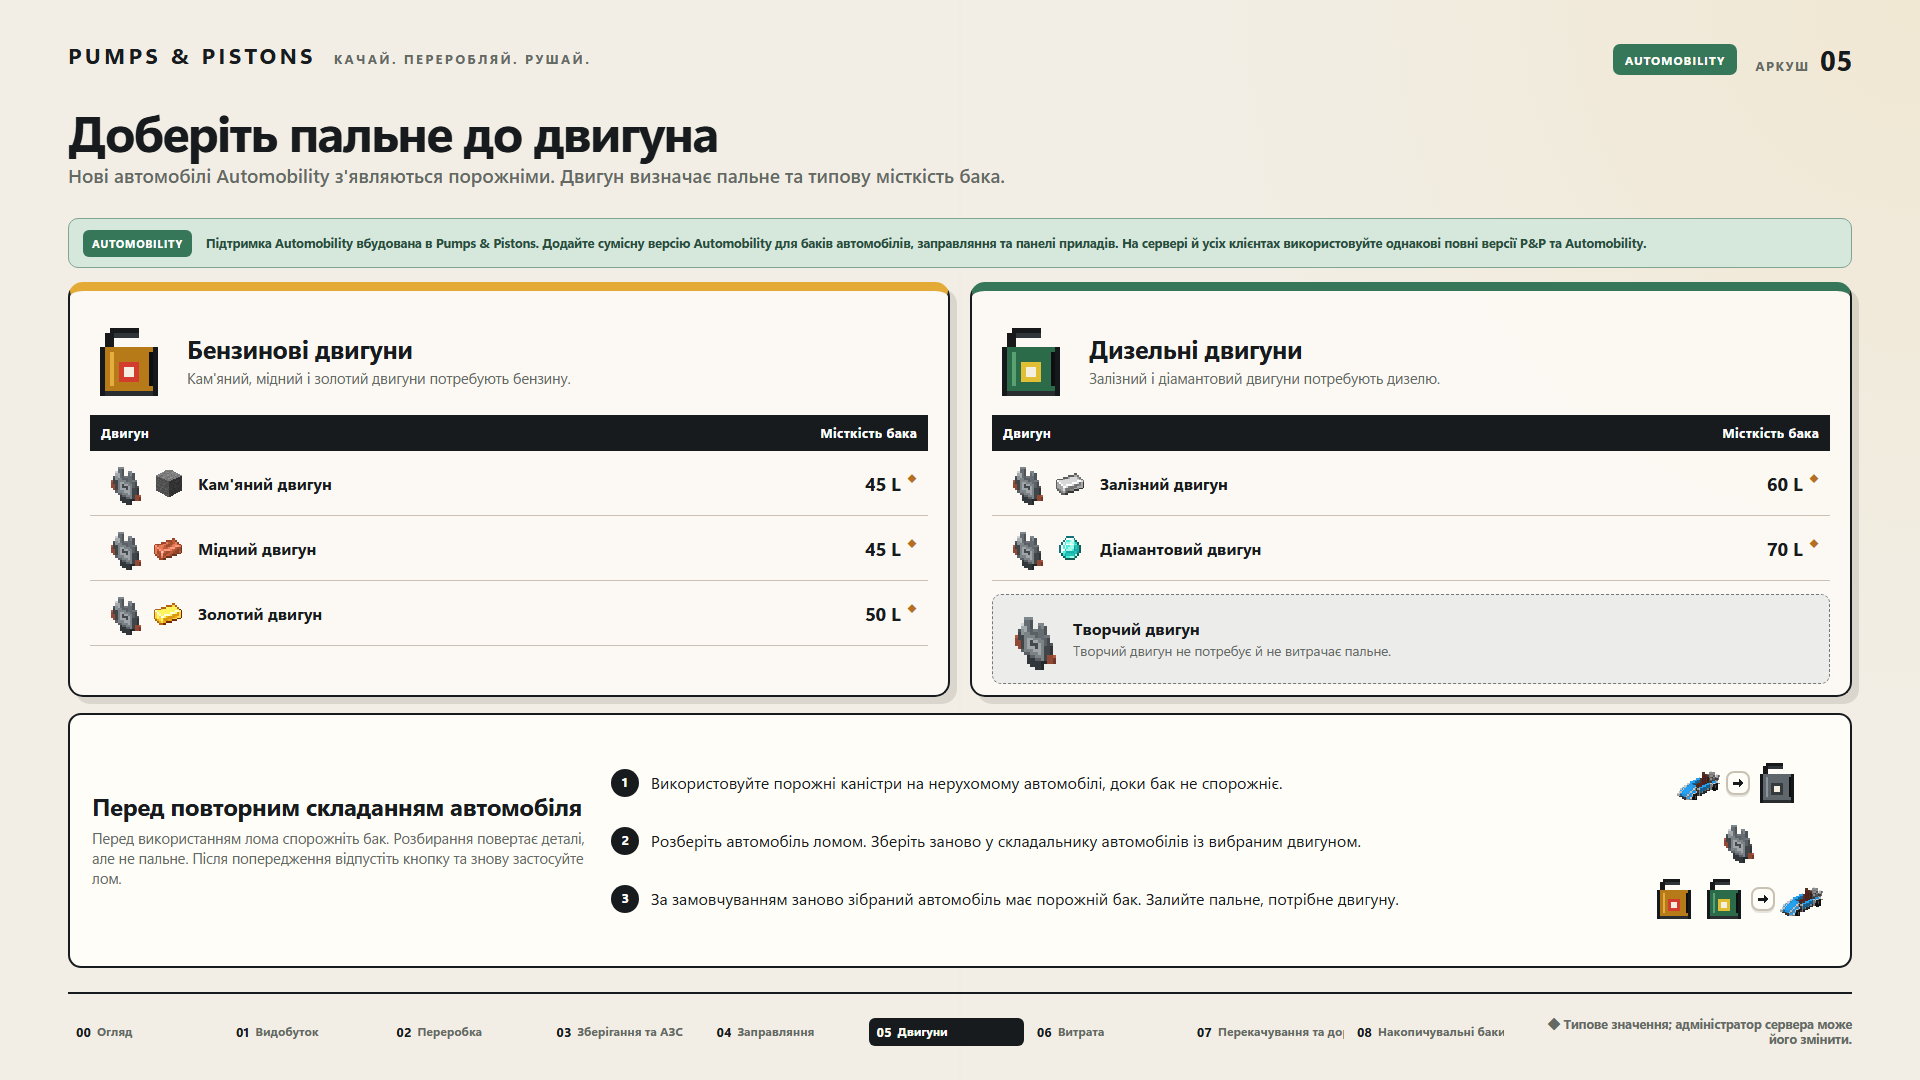Click the diamond icon in Діамантовий двигун row
Image resolution: width=1920 pixels, height=1080 pixels.
click(1070, 549)
